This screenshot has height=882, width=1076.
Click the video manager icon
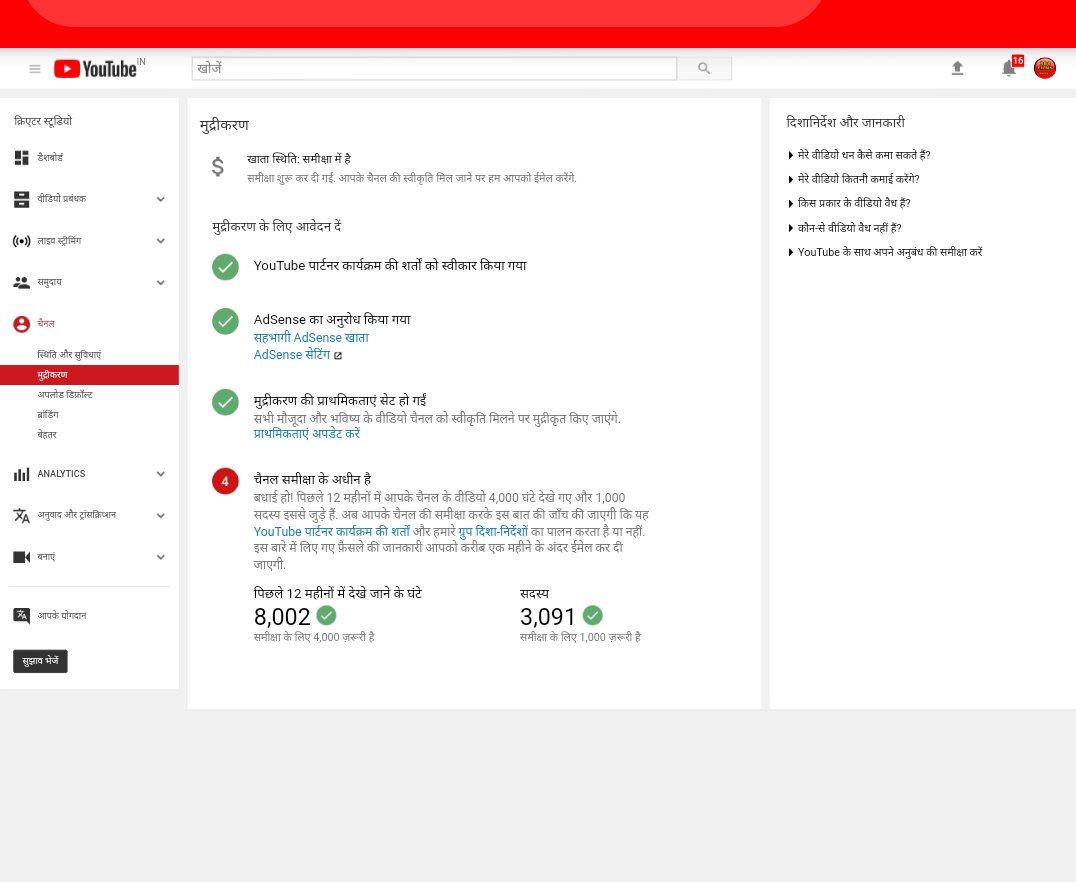pyautogui.click(x=22, y=199)
